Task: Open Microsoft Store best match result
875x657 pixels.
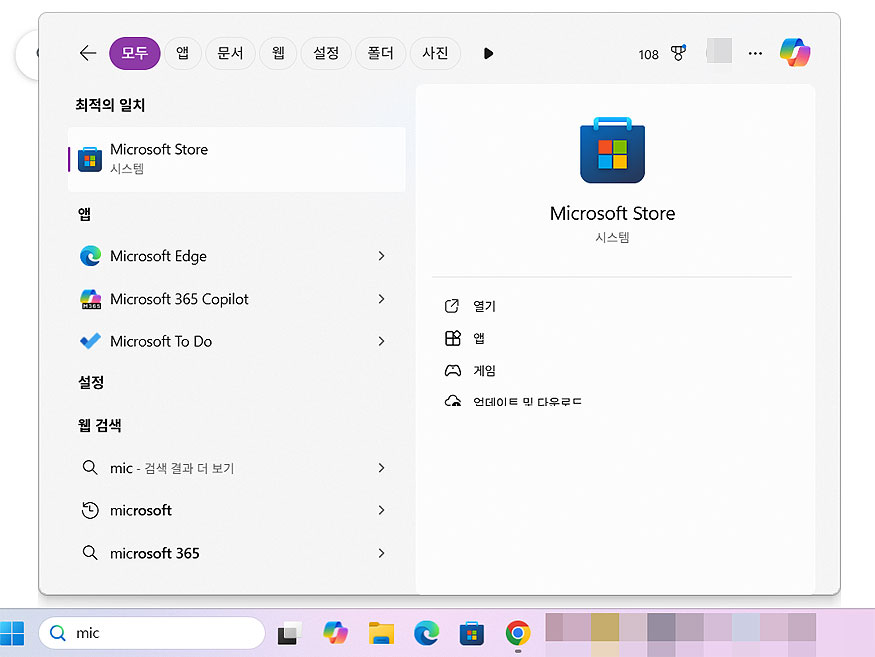Action: [237, 159]
